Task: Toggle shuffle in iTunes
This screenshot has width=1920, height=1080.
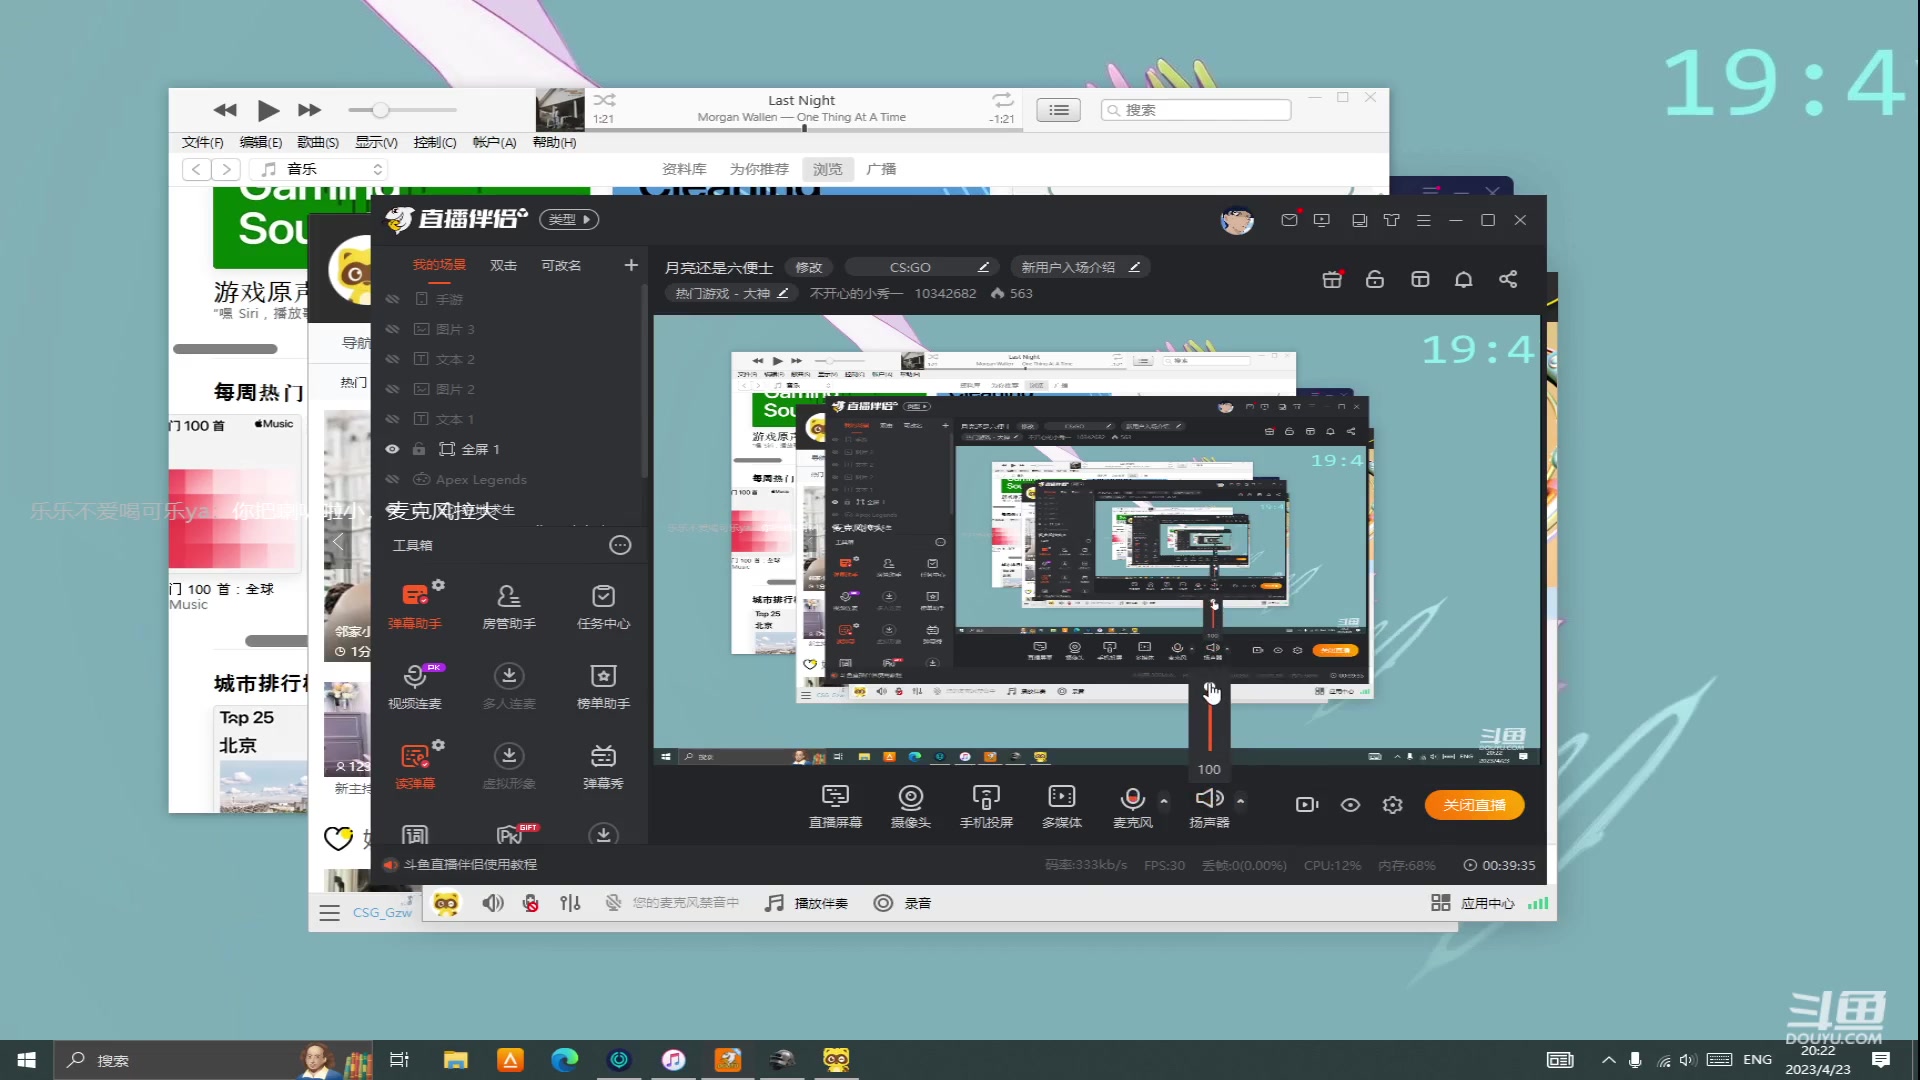Action: point(604,100)
